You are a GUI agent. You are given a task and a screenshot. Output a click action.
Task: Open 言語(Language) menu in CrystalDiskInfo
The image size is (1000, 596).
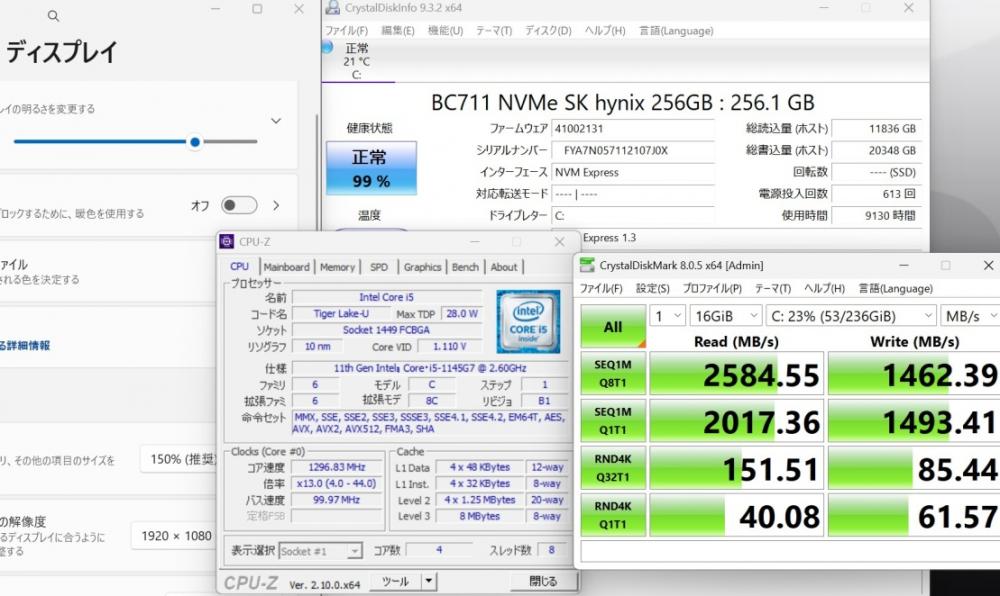[676, 31]
